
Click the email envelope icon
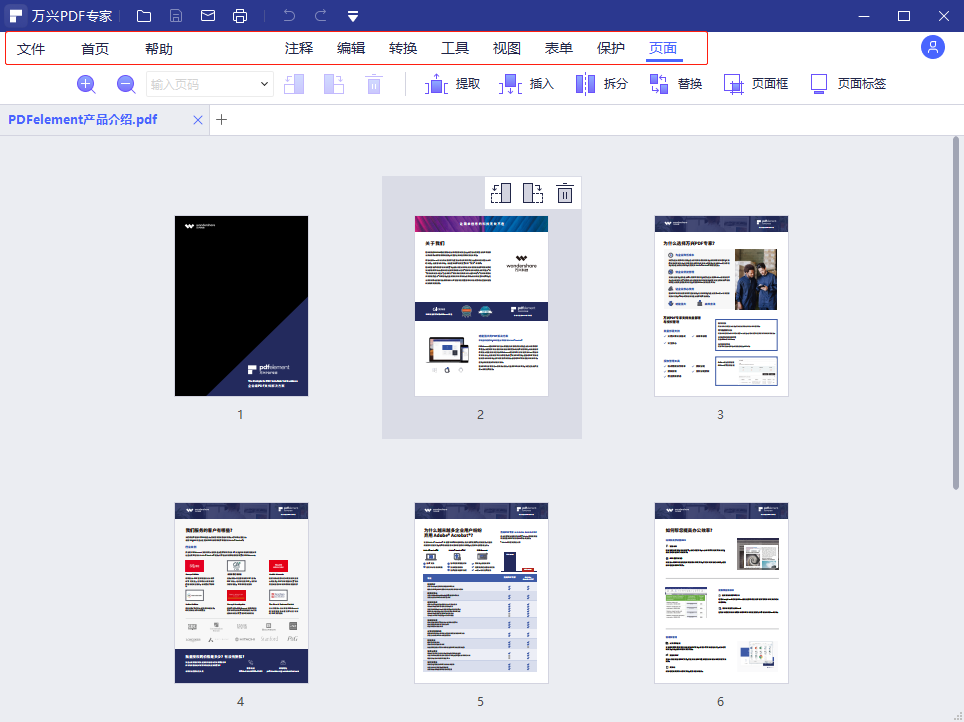coord(208,16)
